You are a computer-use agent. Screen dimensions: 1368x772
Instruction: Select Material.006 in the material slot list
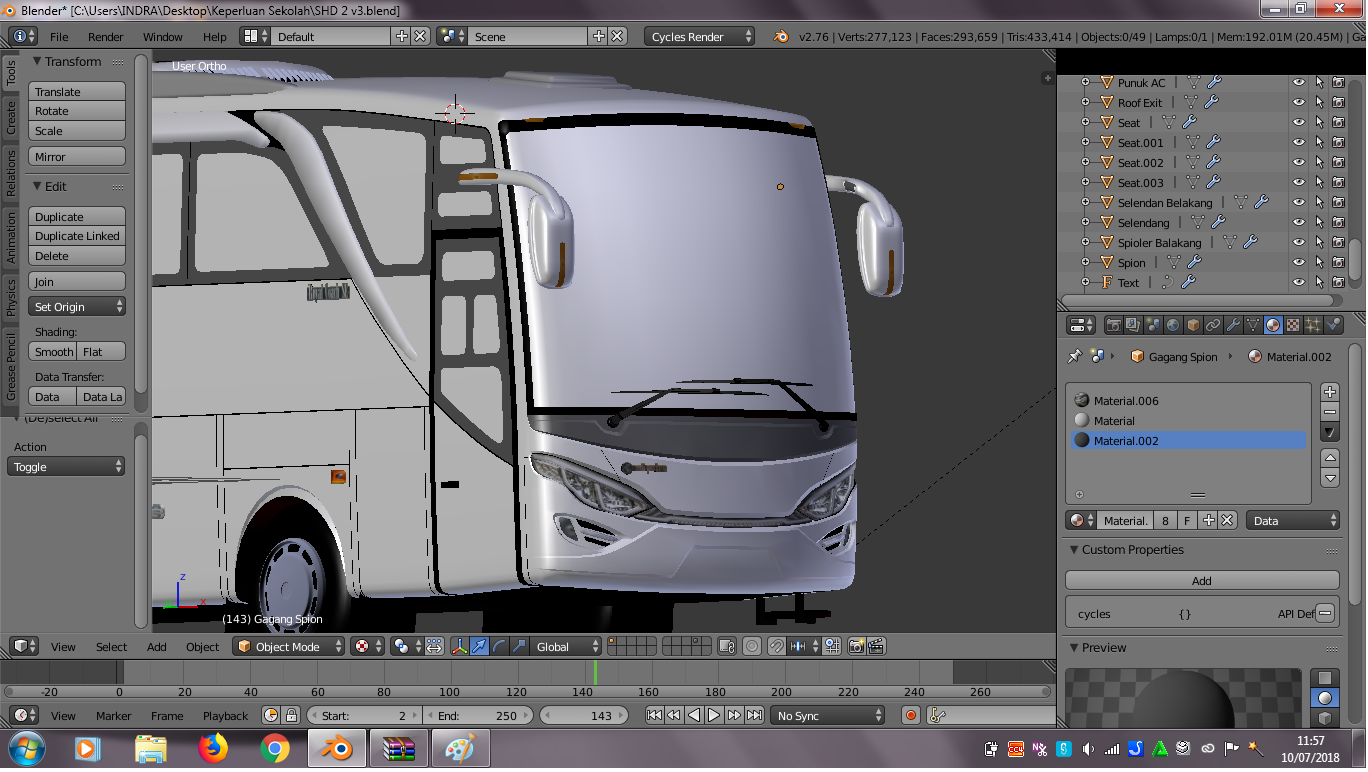[x=1150, y=400]
